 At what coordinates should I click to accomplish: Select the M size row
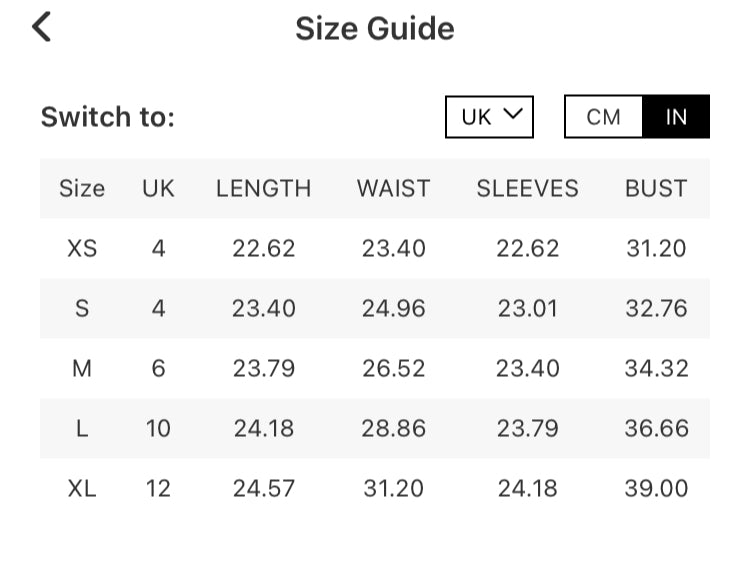[82, 368]
